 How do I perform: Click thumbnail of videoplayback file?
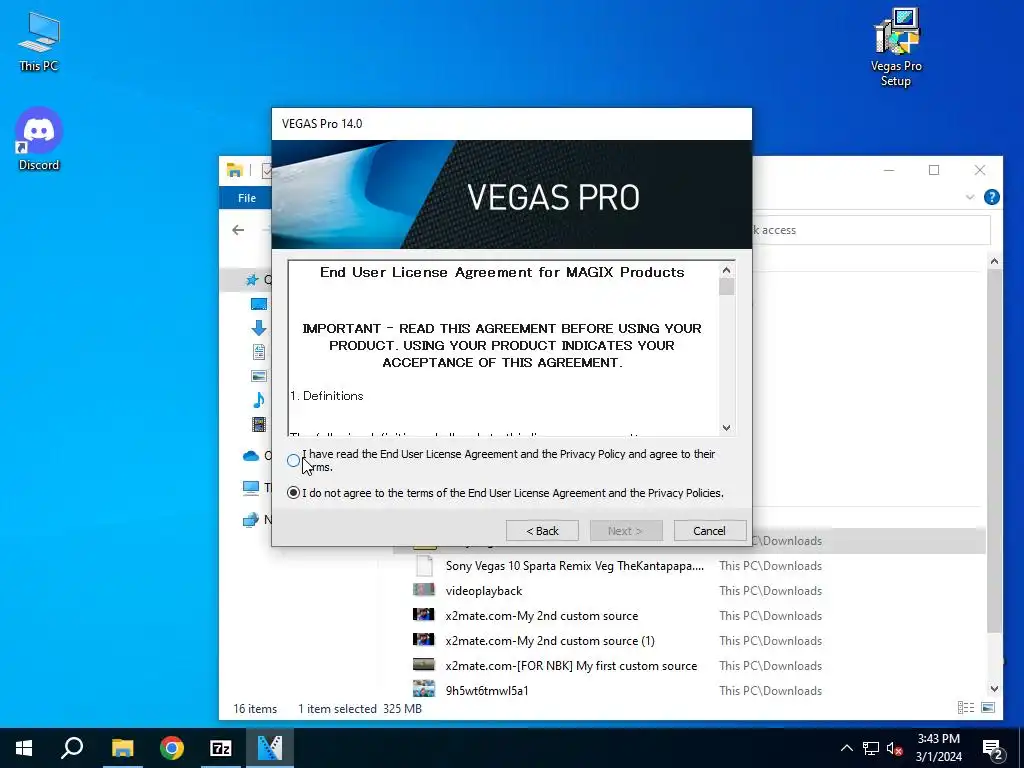click(x=424, y=590)
